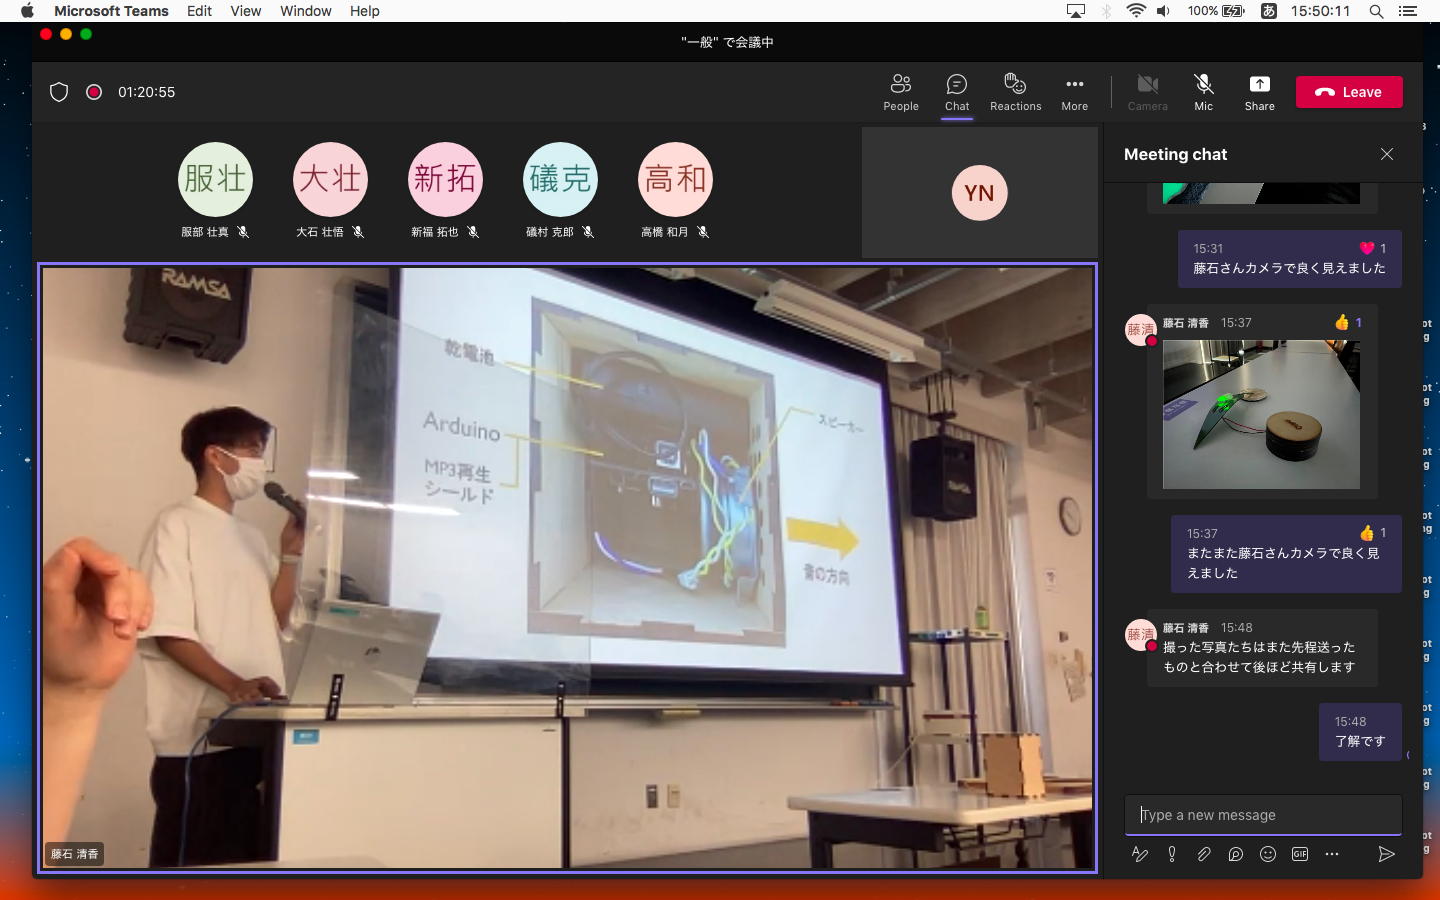Open the AirPlay display menu

(1076, 11)
